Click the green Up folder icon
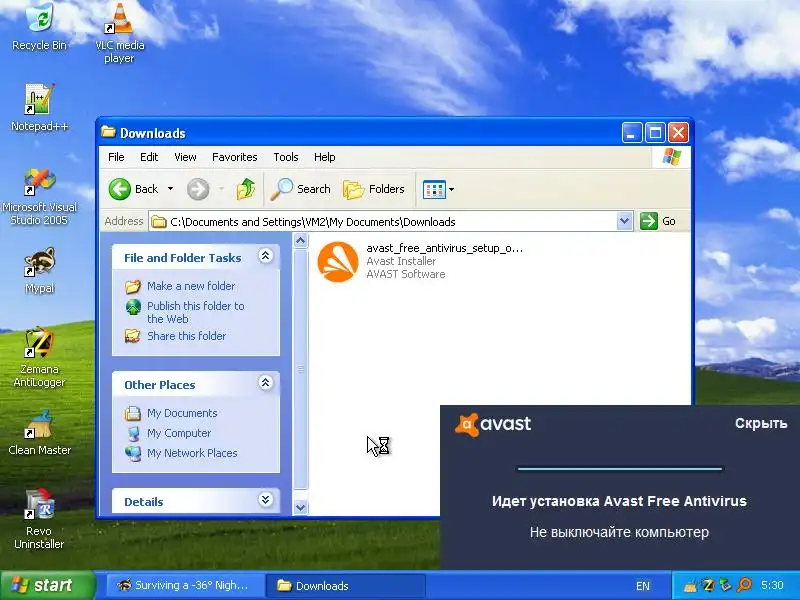Viewport: 800px width, 600px height. click(x=245, y=189)
